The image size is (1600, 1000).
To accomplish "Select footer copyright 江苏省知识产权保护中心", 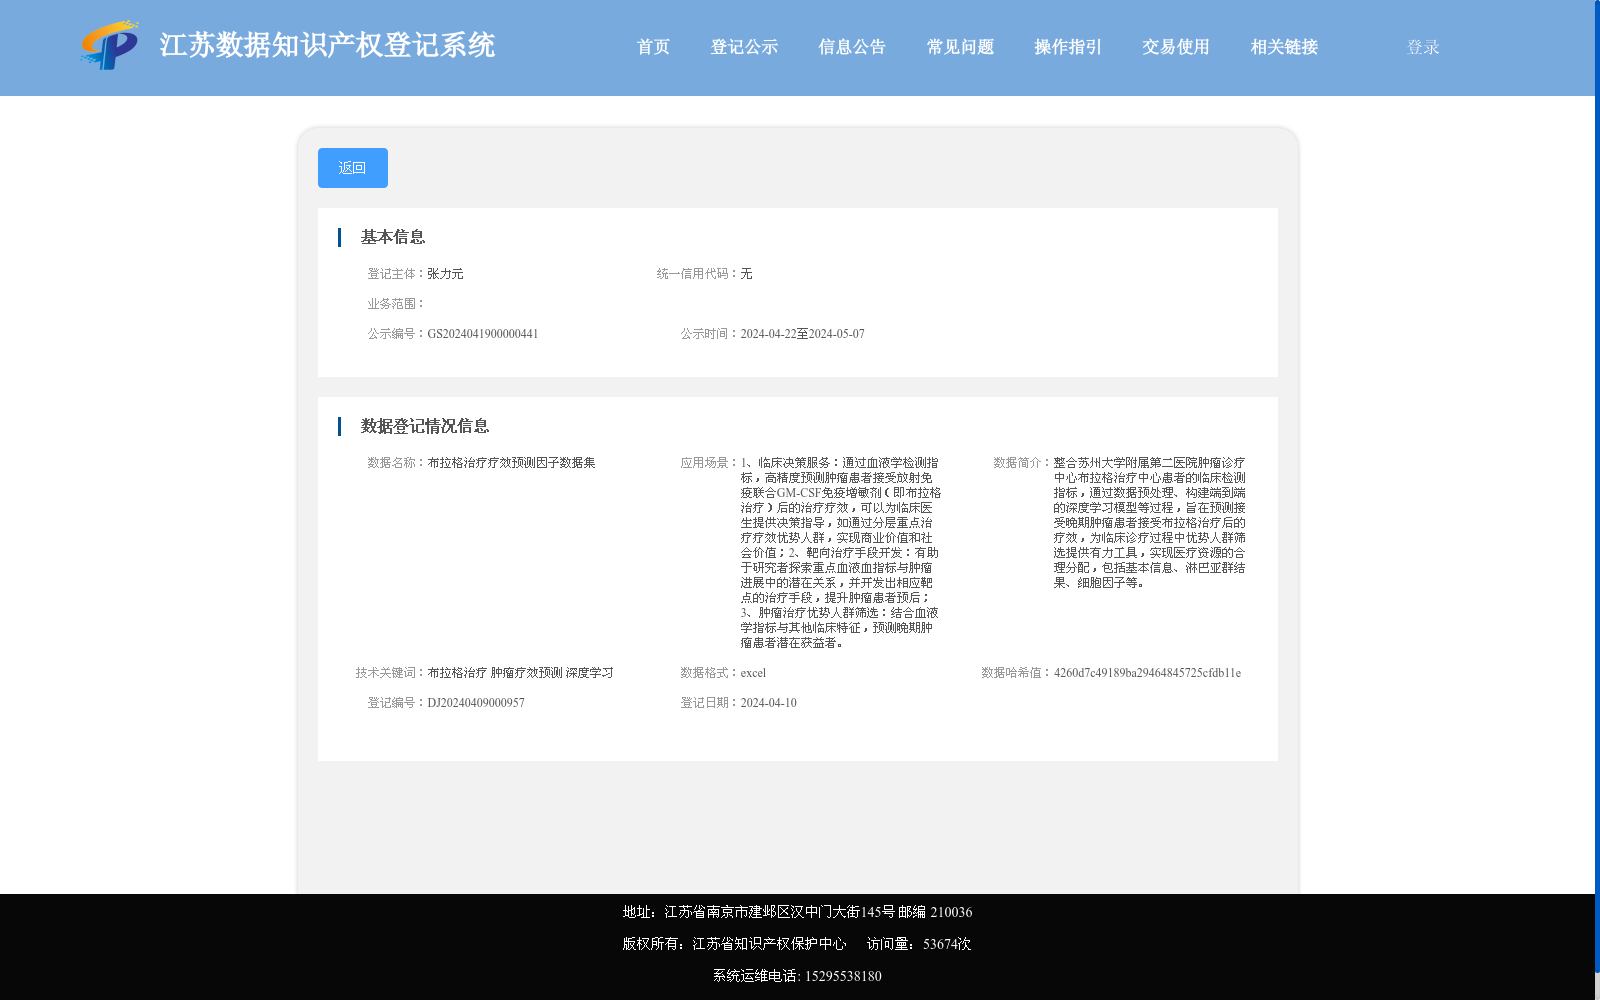I will [769, 944].
